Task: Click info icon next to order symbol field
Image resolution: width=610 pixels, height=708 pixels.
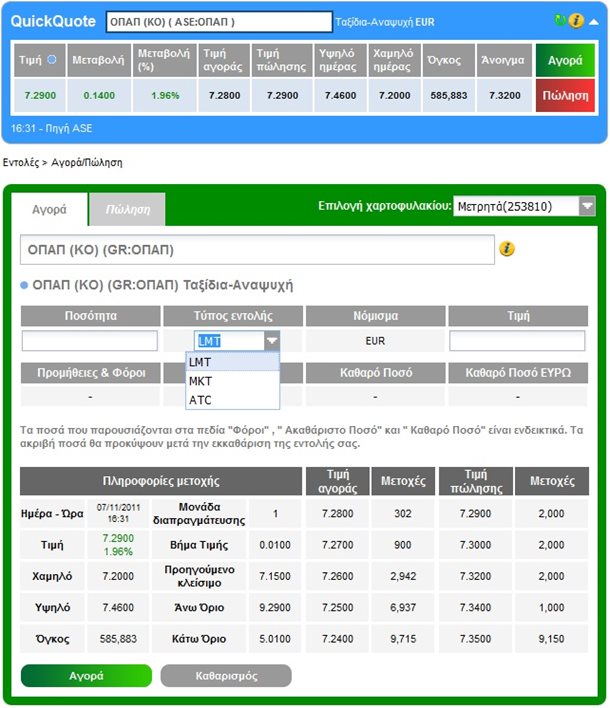Action: (507, 249)
